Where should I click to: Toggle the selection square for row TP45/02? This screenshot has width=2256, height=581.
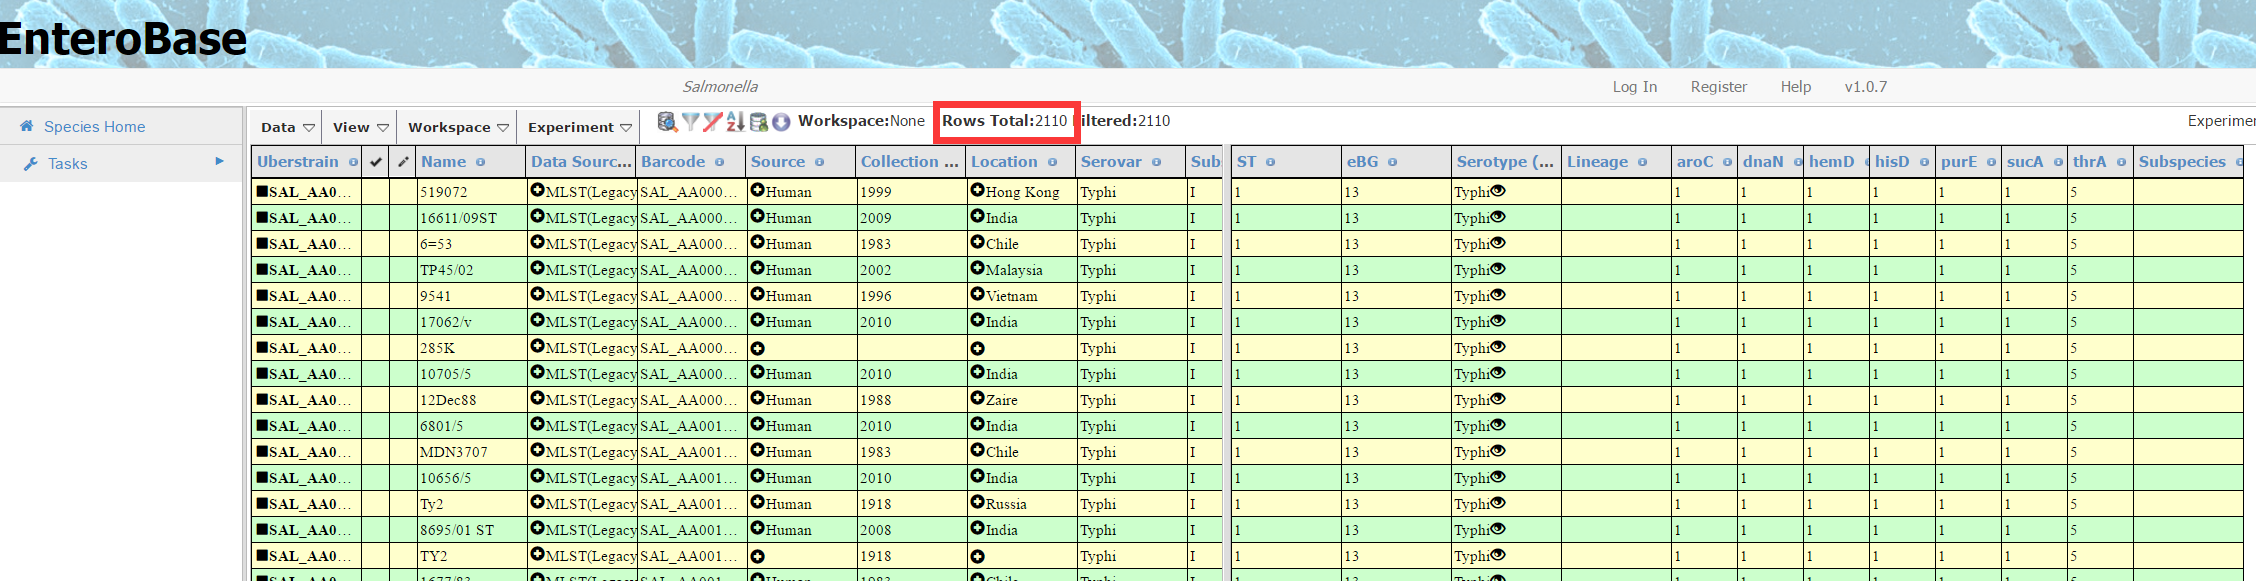coord(262,268)
